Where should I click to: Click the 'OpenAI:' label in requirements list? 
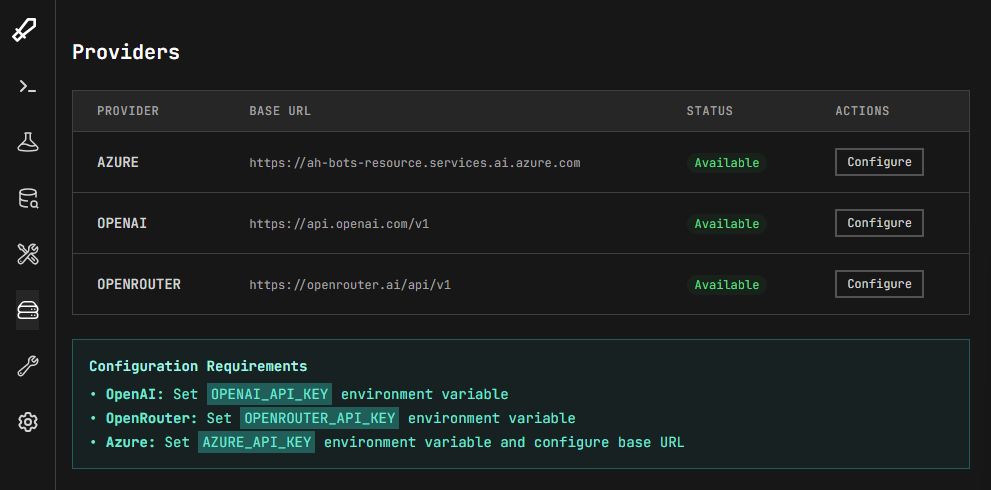(135, 394)
